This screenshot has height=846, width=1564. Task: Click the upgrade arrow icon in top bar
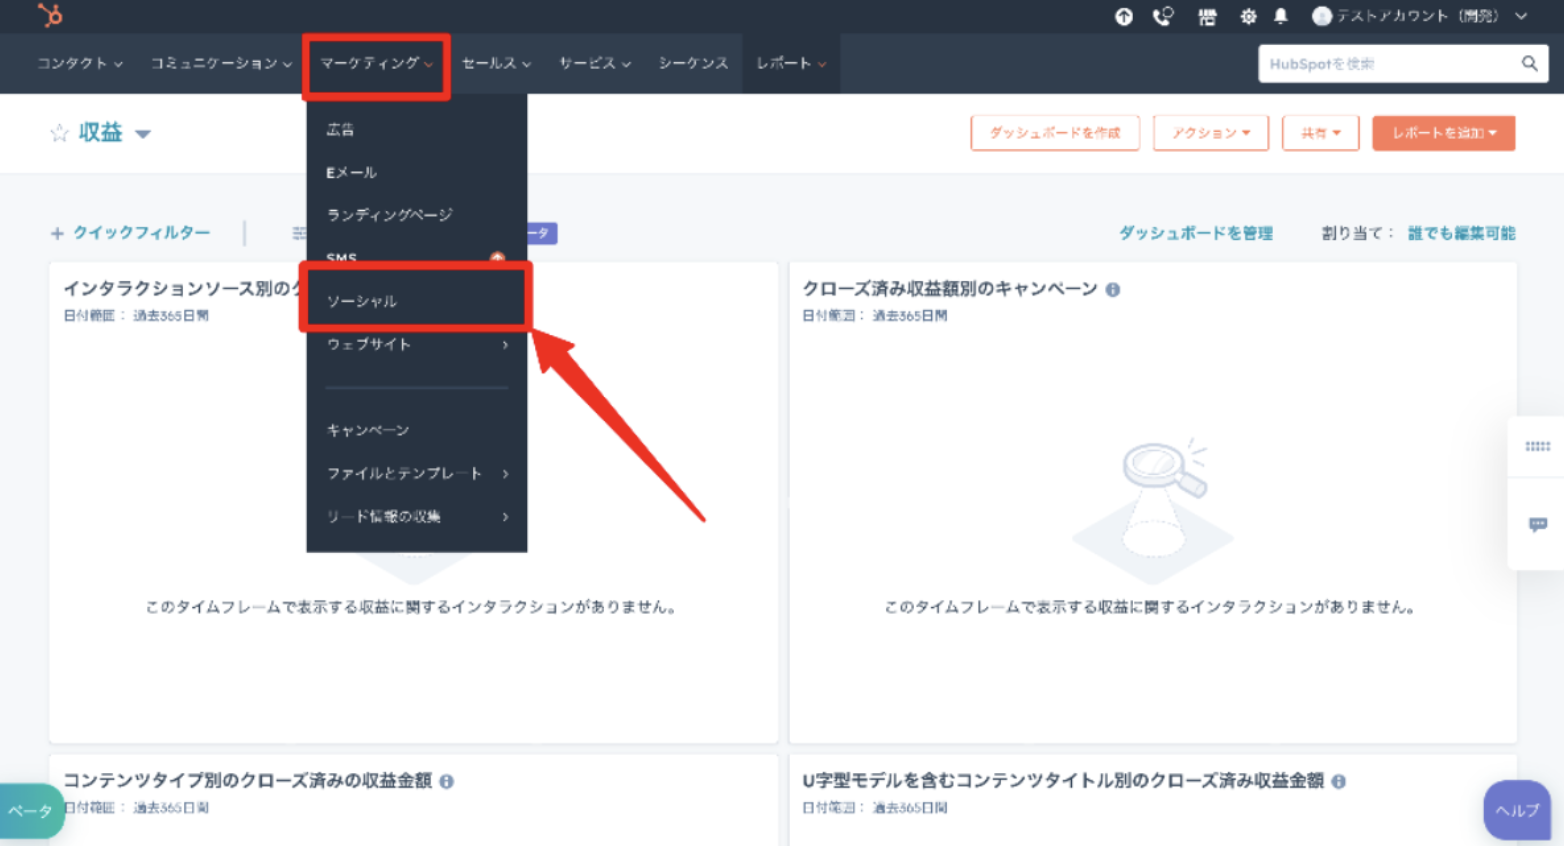(x=1124, y=16)
